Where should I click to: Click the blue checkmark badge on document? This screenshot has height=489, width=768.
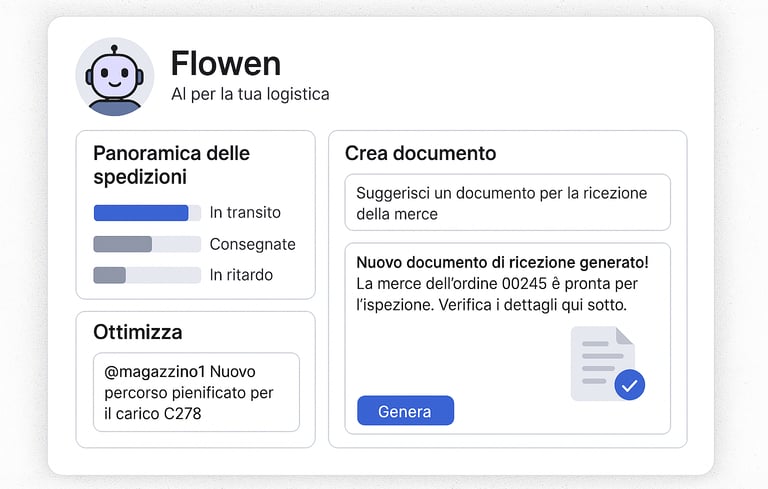629,384
